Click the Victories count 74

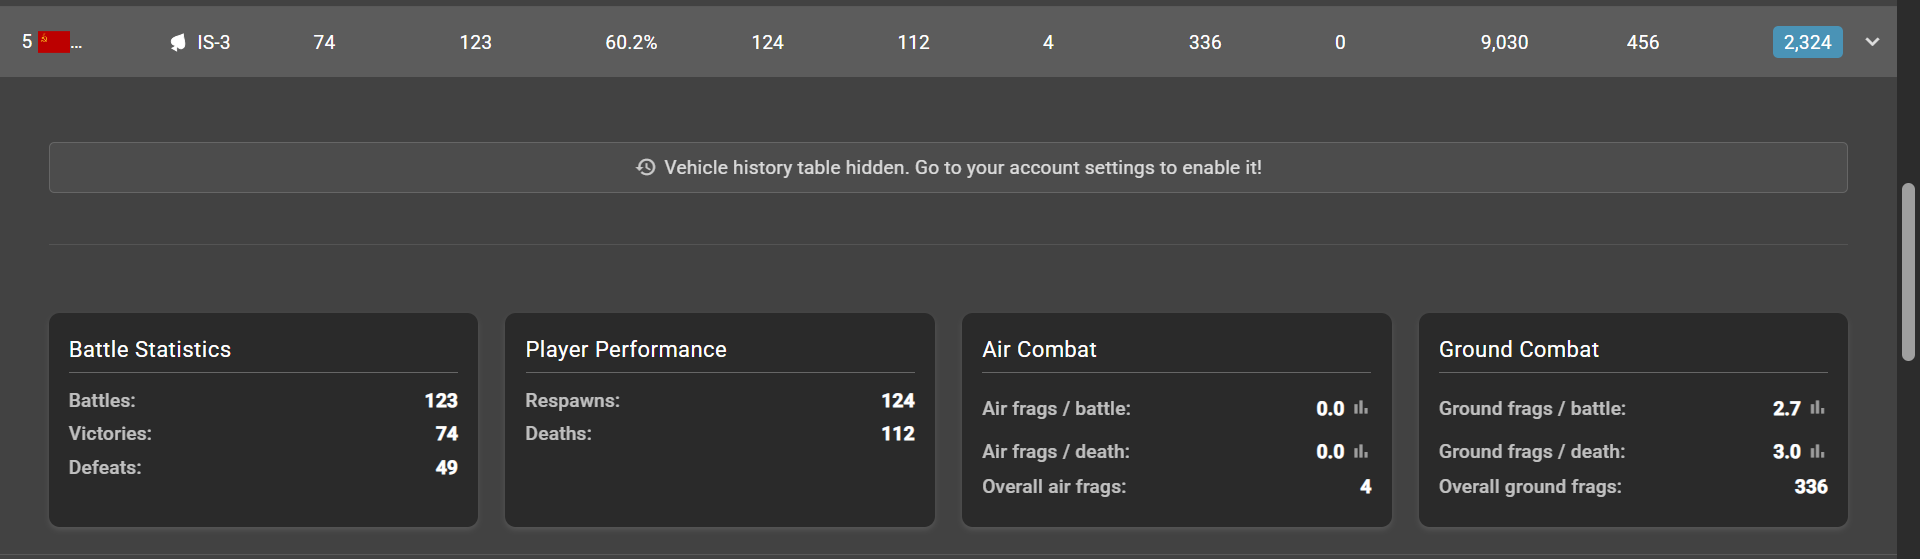(x=446, y=433)
